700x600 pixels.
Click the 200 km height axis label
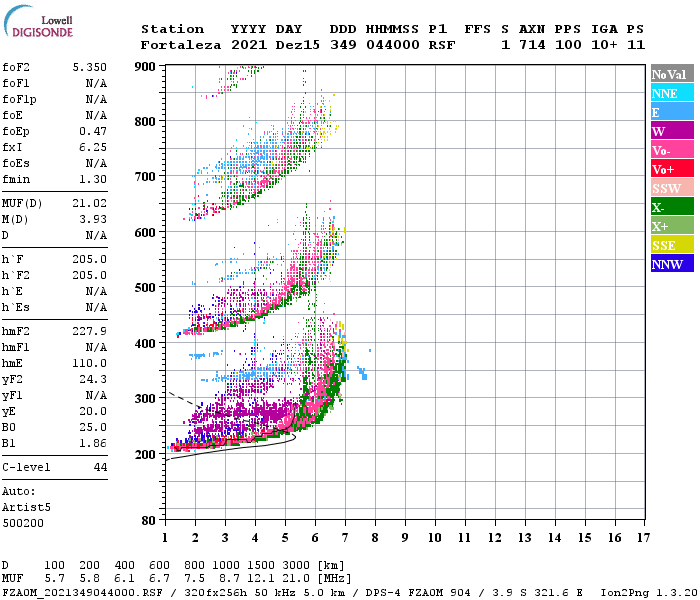tap(145, 454)
